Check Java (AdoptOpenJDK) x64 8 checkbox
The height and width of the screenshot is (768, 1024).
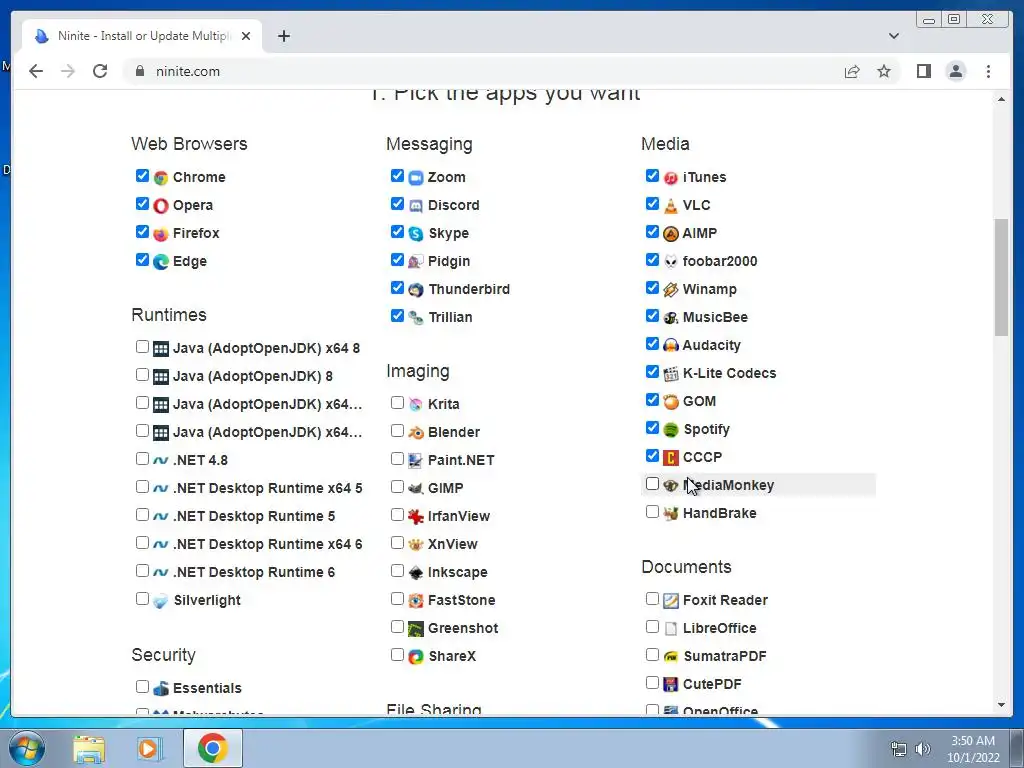[142, 347]
